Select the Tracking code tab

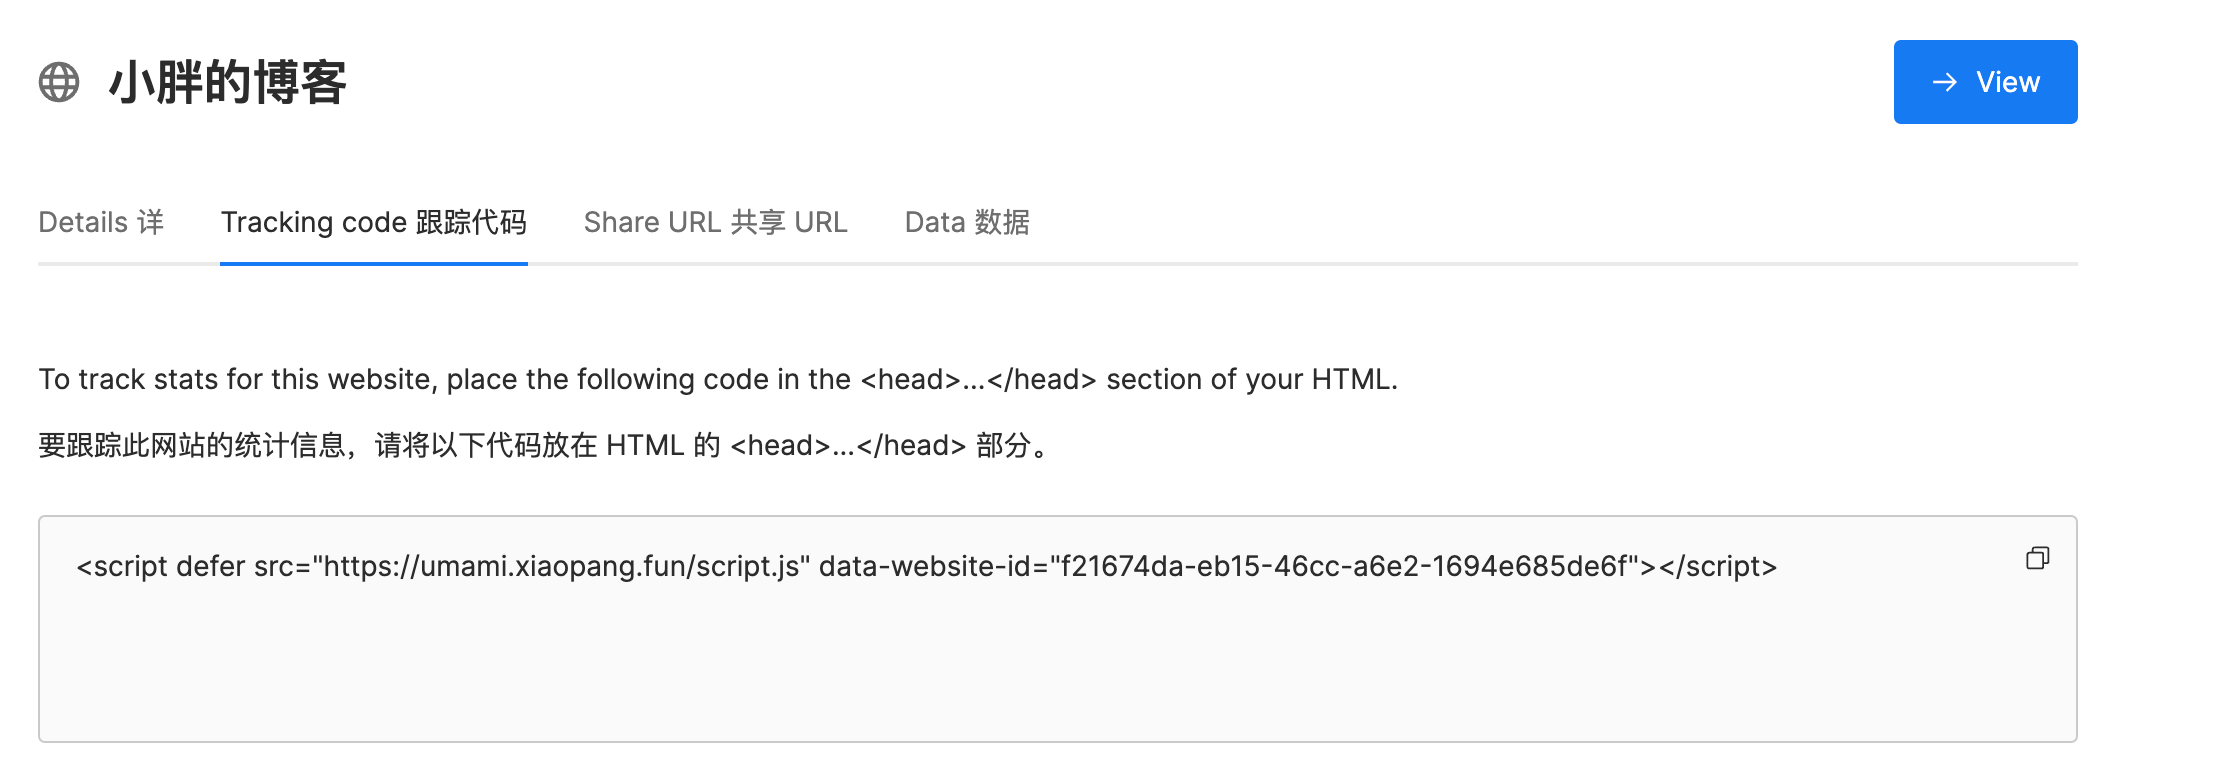tap(373, 222)
